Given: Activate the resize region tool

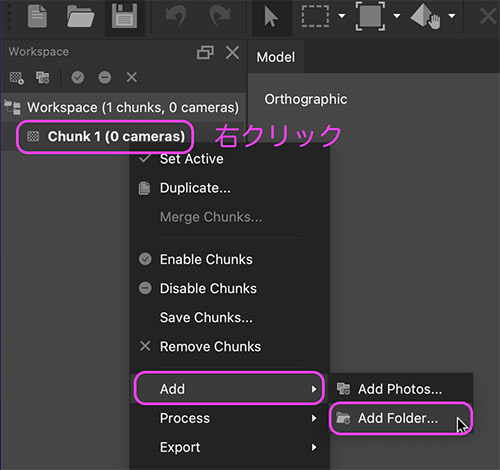Looking at the screenshot, I should coord(370,16).
